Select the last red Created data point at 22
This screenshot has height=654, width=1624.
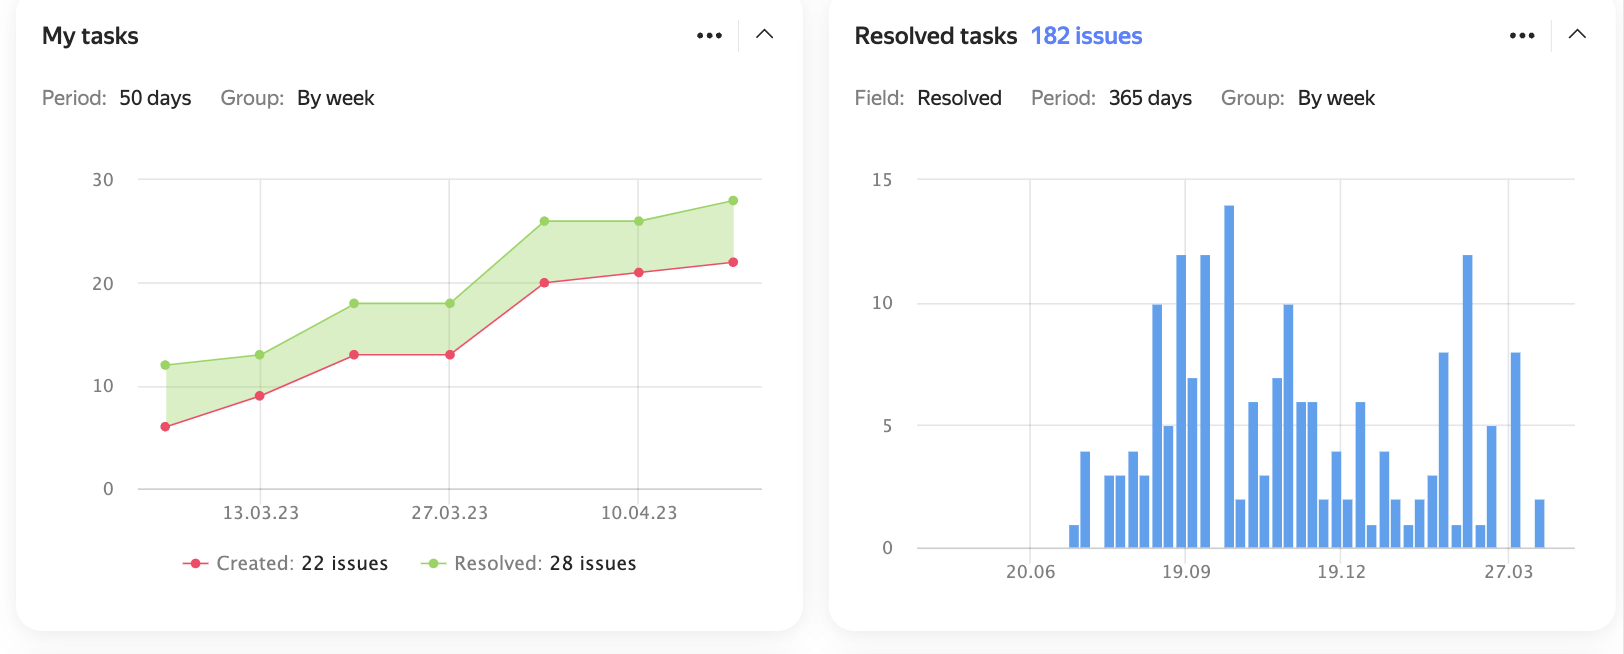pyautogui.click(x=733, y=262)
